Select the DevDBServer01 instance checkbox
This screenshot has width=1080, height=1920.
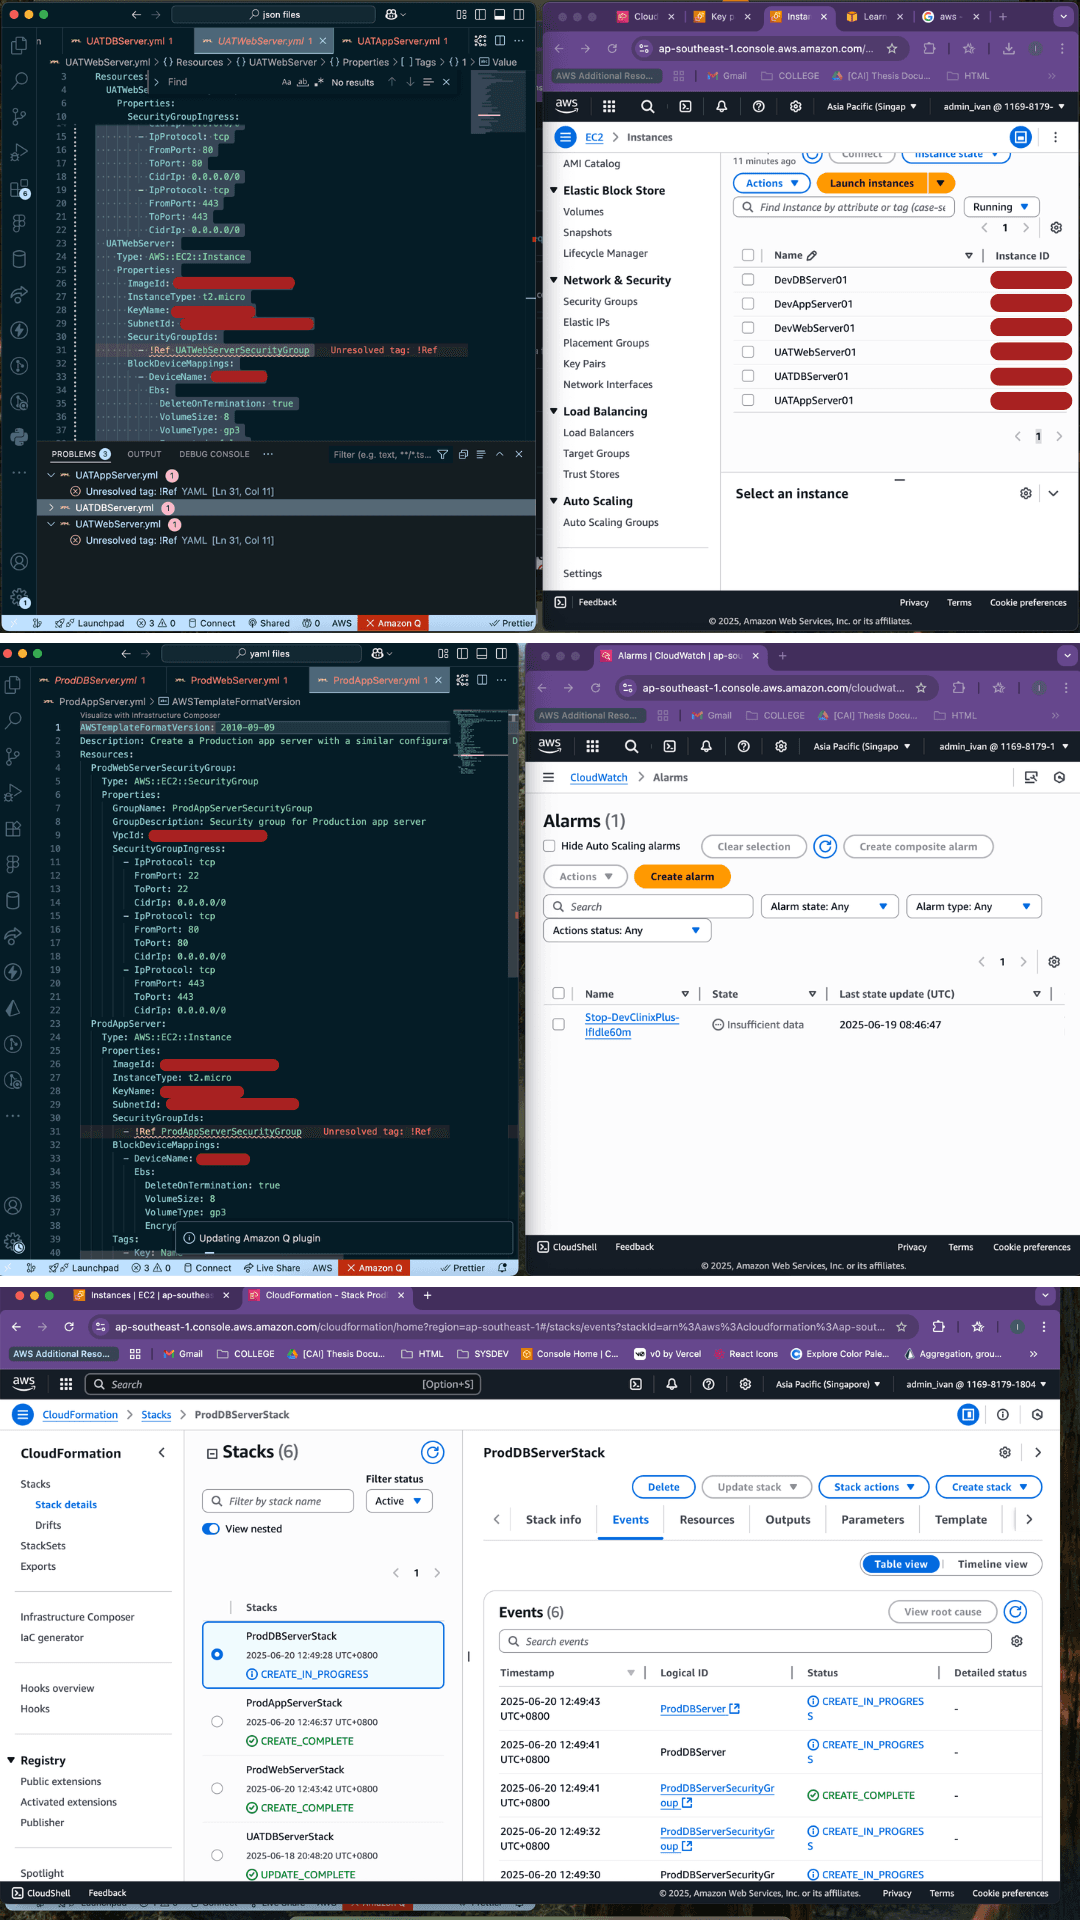(x=748, y=280)
